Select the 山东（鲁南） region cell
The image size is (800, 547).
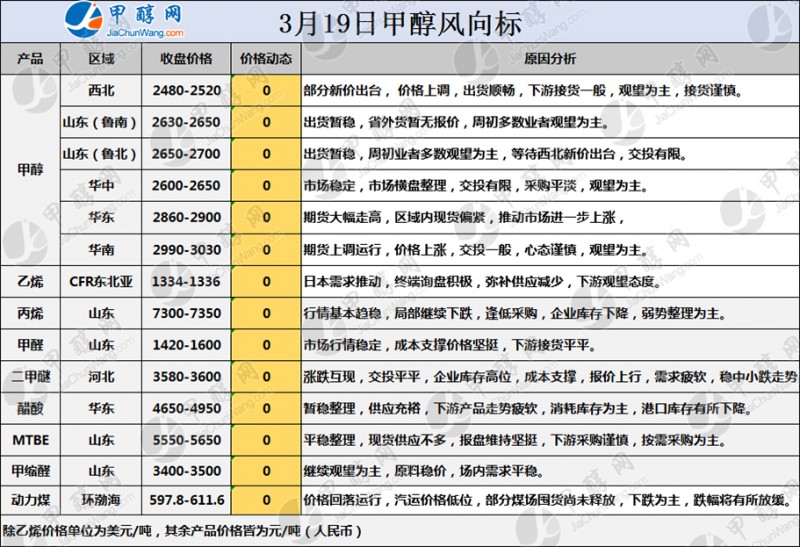101,122
